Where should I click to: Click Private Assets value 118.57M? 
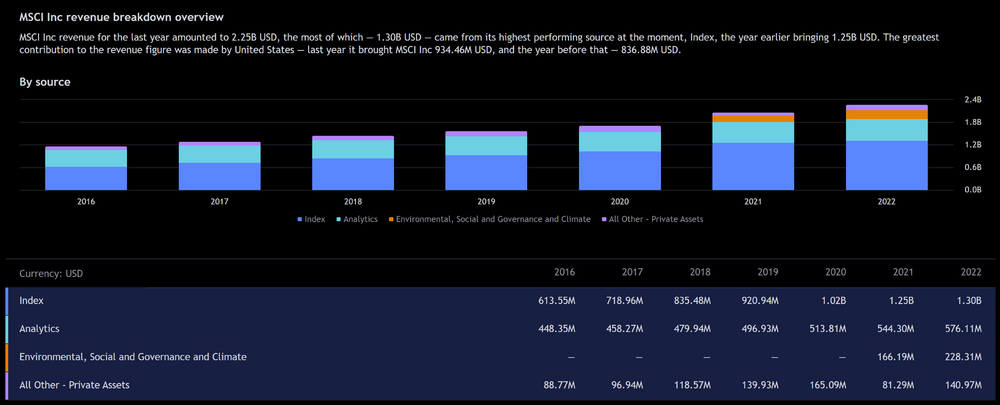tap(692, 385)
